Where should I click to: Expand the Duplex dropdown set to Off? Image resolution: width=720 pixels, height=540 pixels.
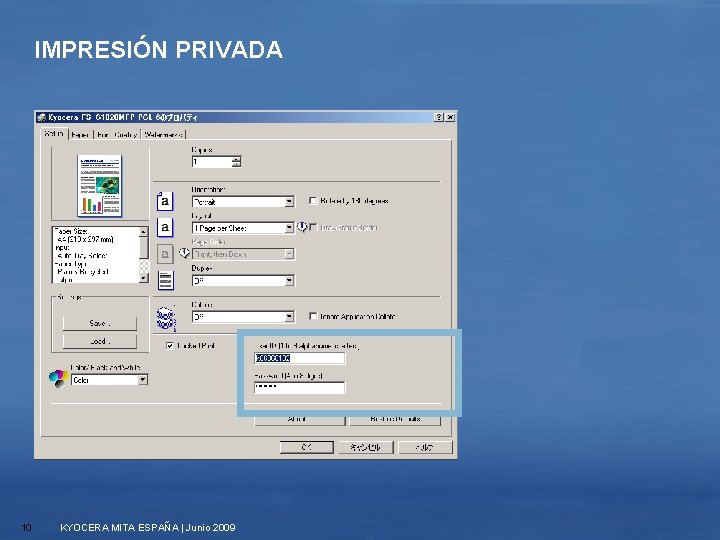(x=243, y=280)
